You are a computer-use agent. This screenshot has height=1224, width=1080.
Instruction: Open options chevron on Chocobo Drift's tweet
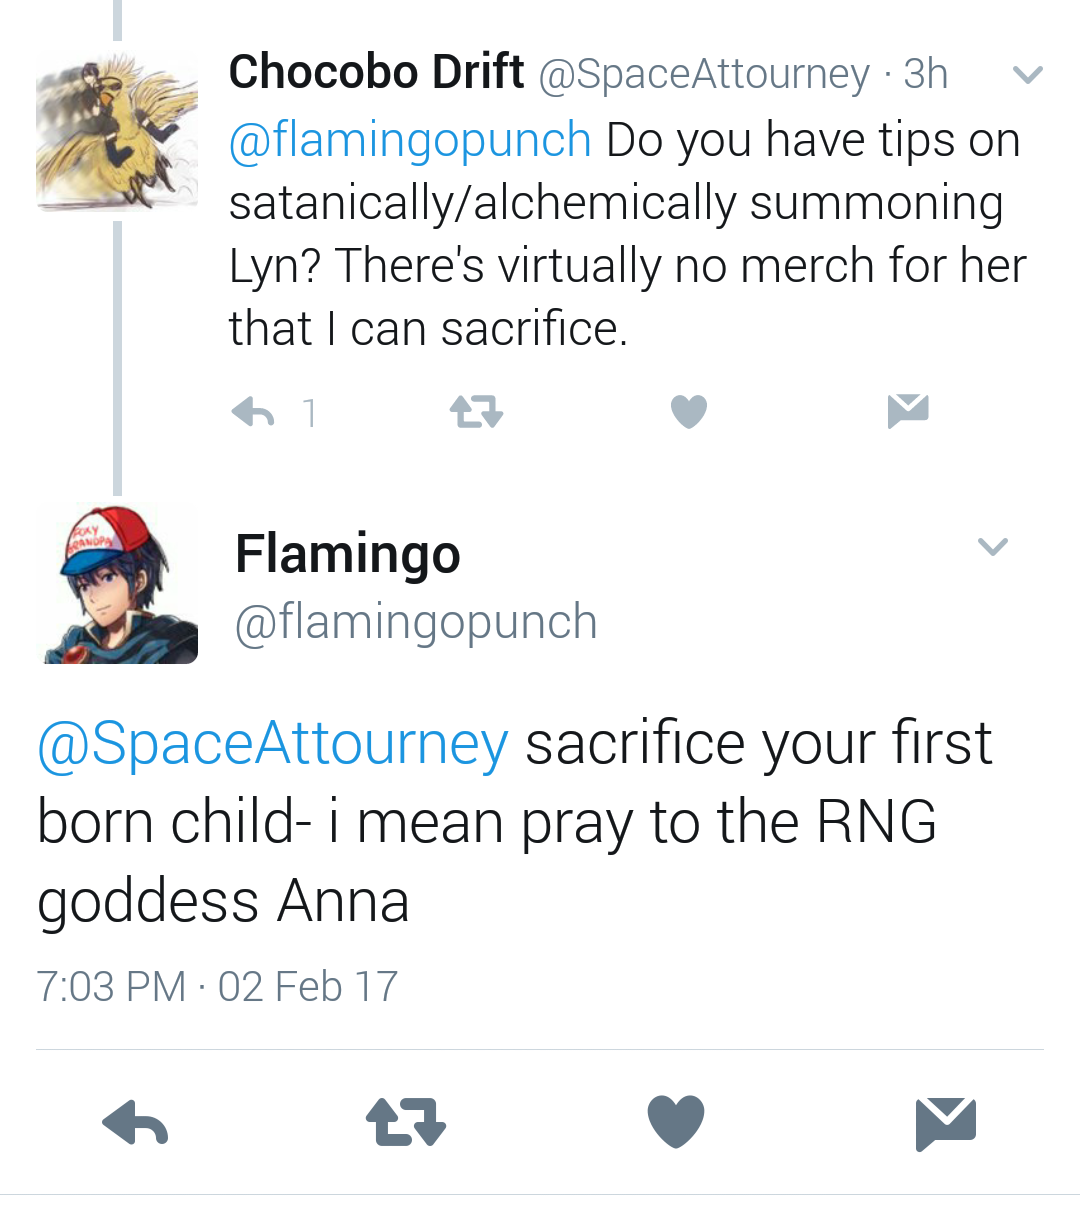tap(1028, 75)
